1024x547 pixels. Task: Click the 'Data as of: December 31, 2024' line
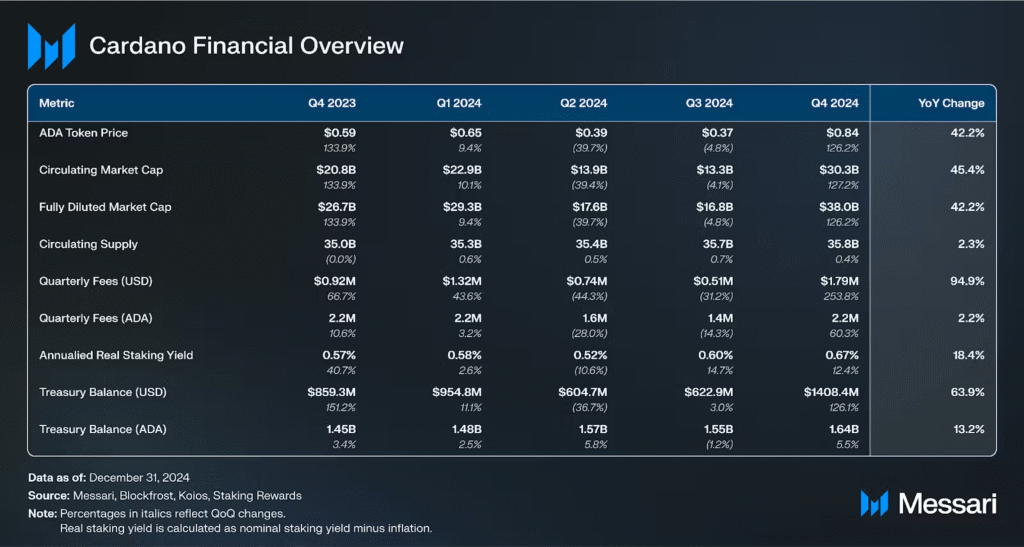point(109,477)
